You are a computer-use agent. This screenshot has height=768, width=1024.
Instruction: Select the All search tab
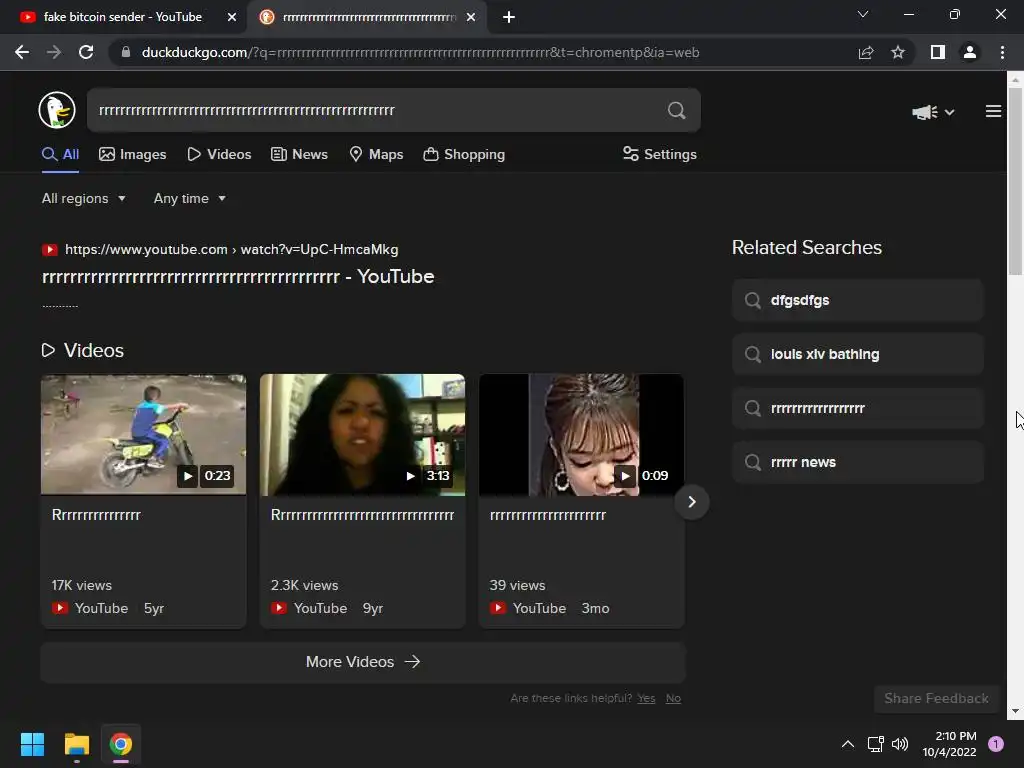[x=60, y=154]
